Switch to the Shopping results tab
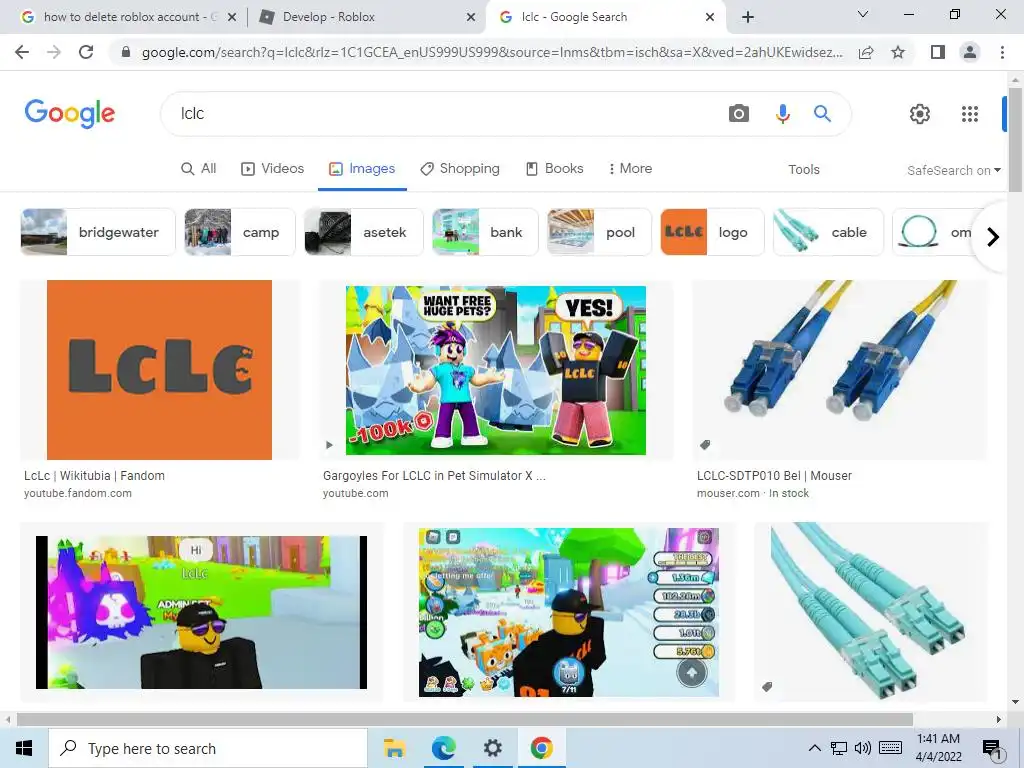1024x768 pixels. tap(460, 168)
